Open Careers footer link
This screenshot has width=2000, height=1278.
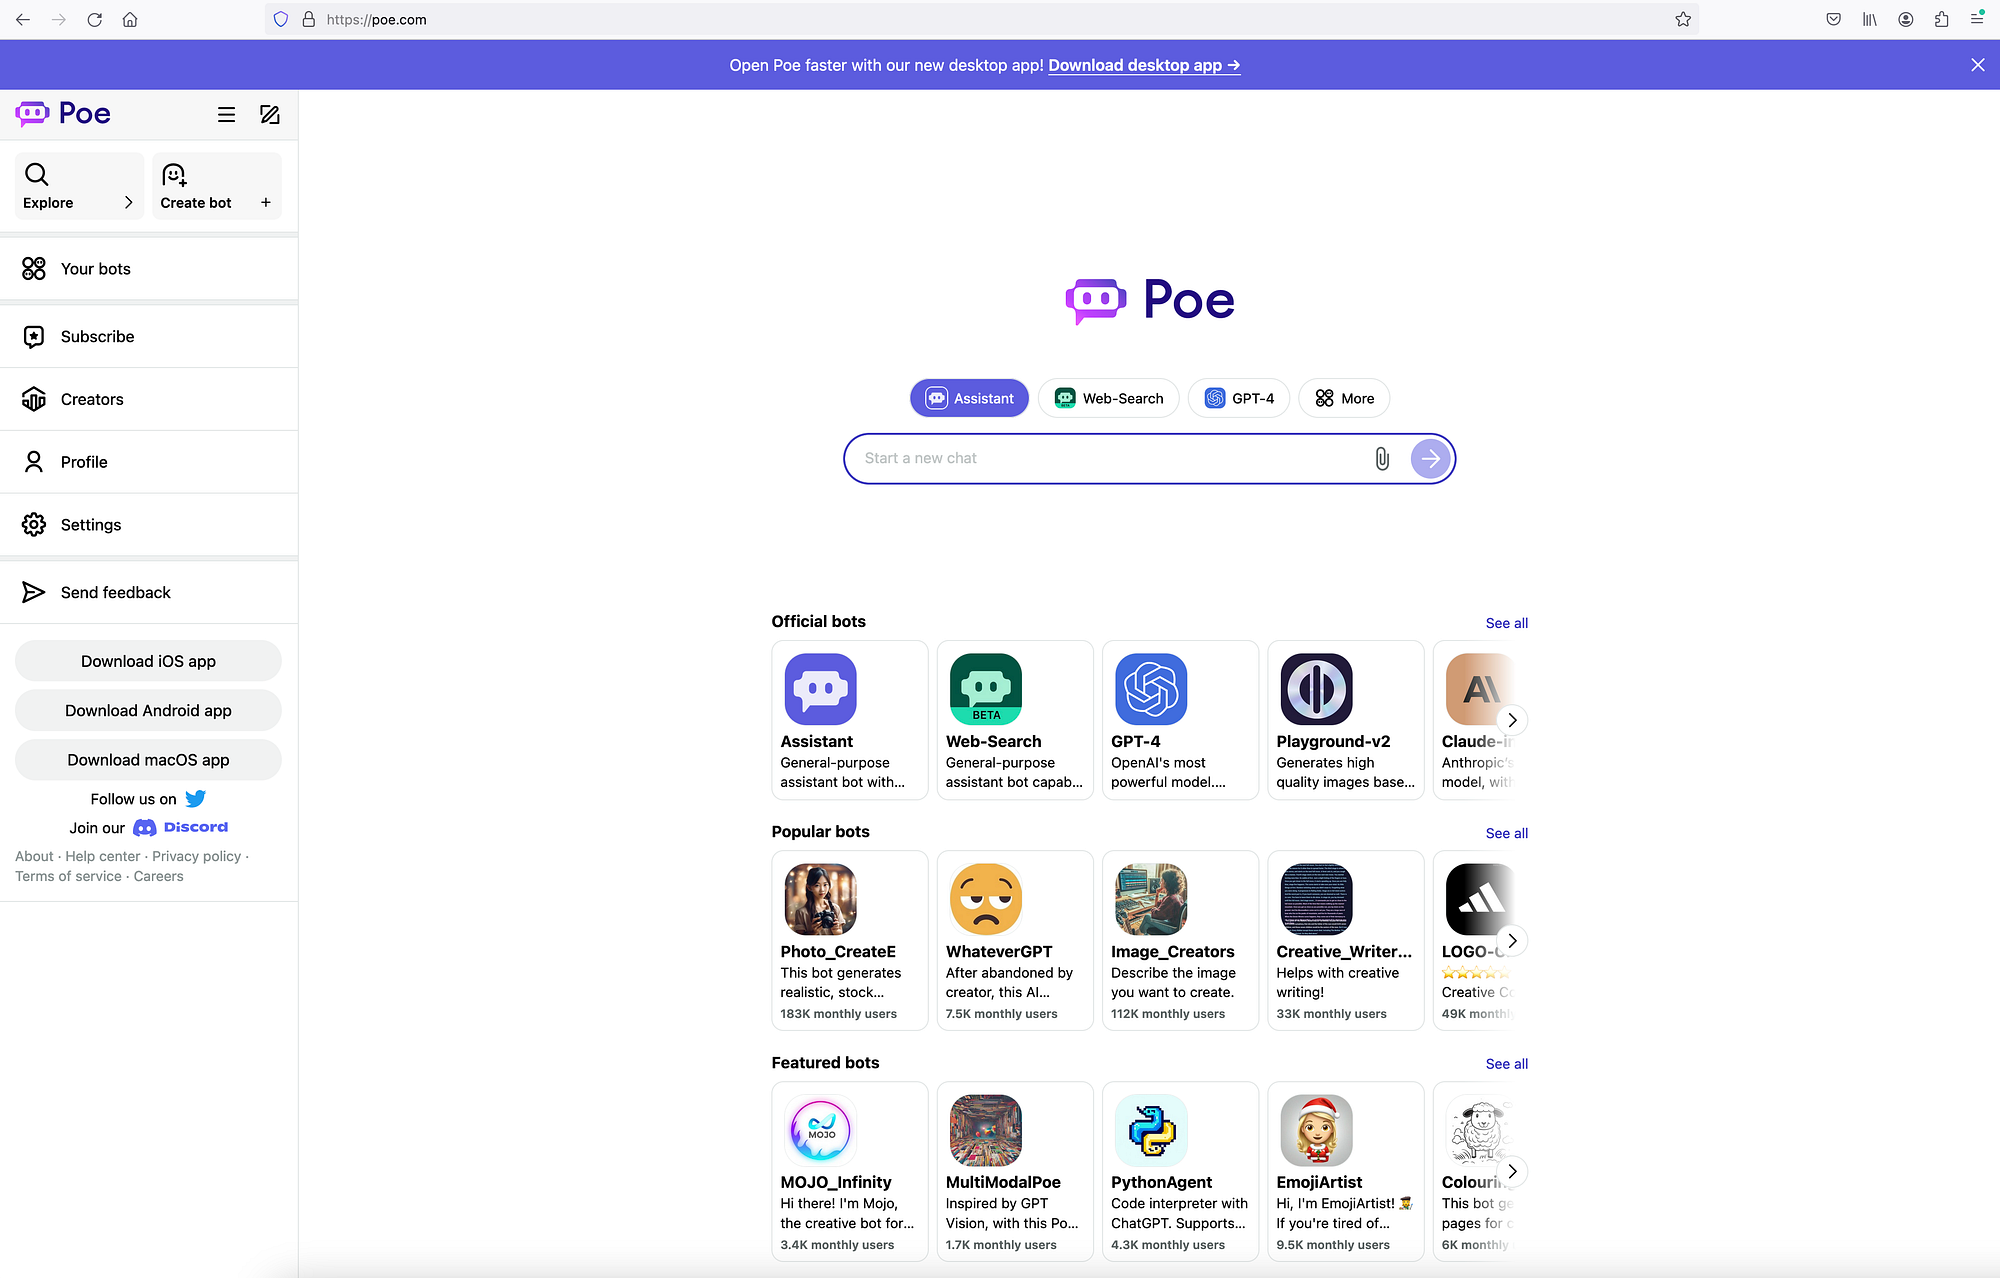(159, 877)
